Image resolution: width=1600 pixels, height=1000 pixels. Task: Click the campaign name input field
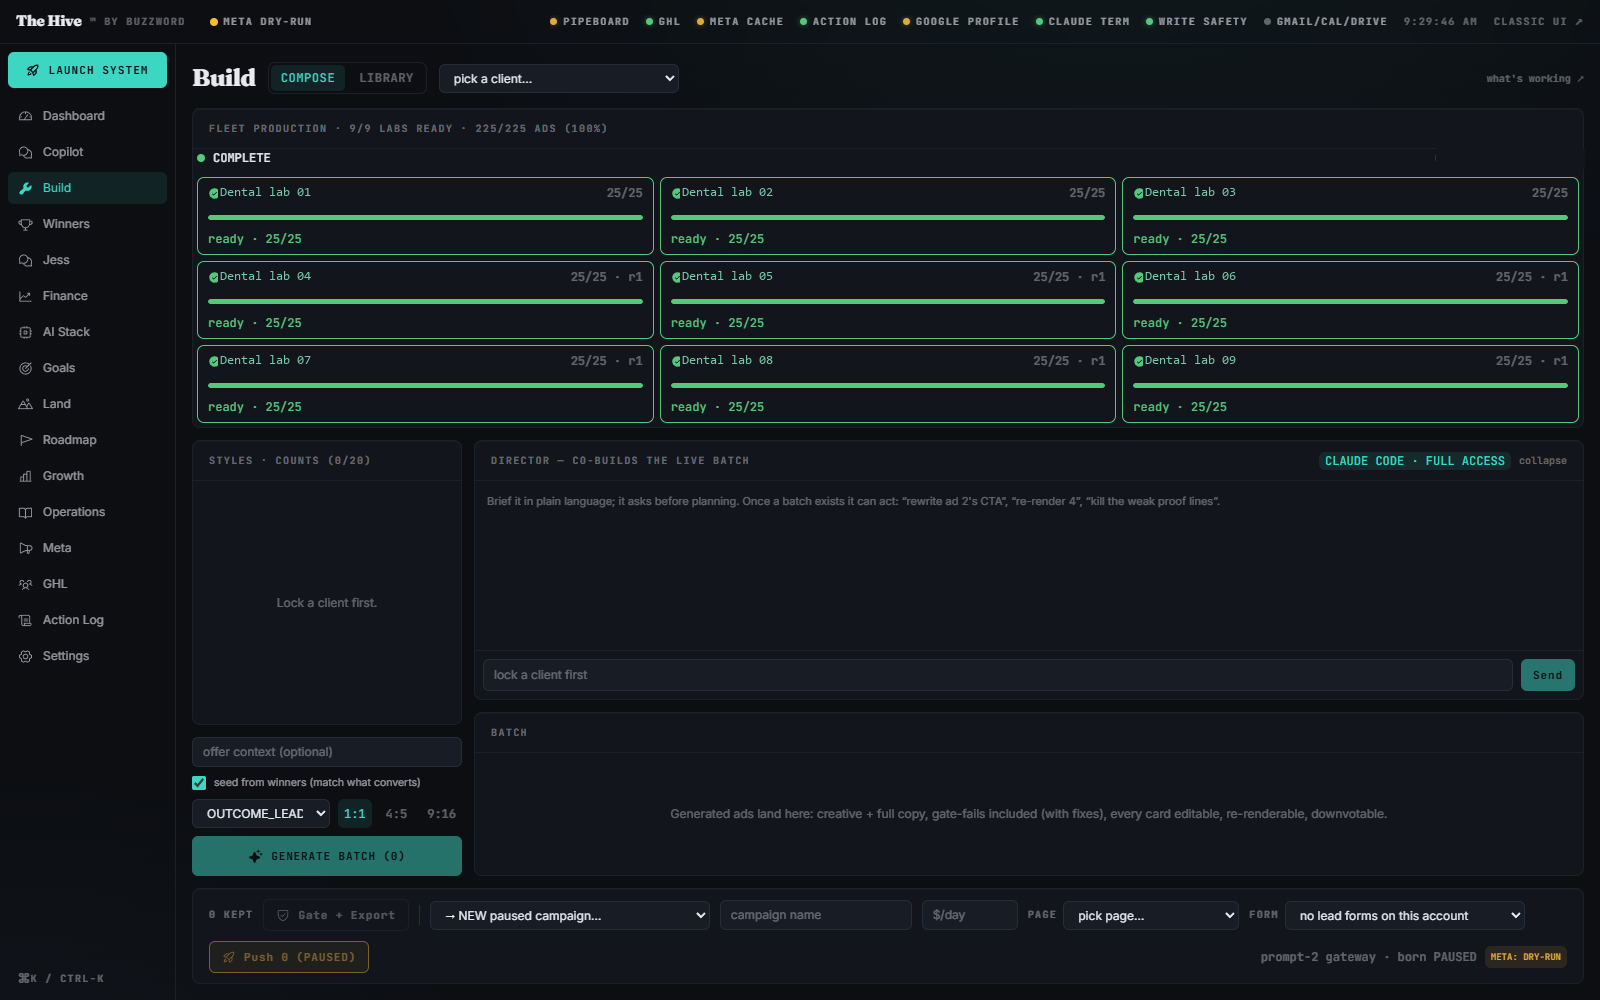coord(816,915)
